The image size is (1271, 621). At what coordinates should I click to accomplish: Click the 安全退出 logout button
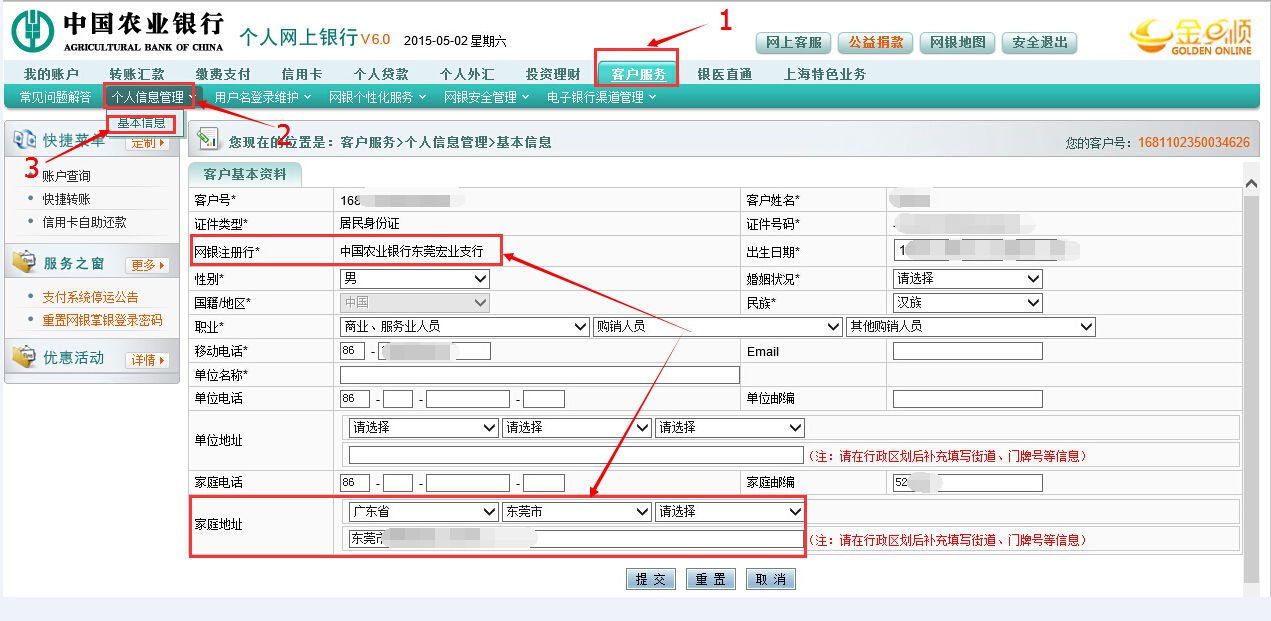coord(1039,43)
